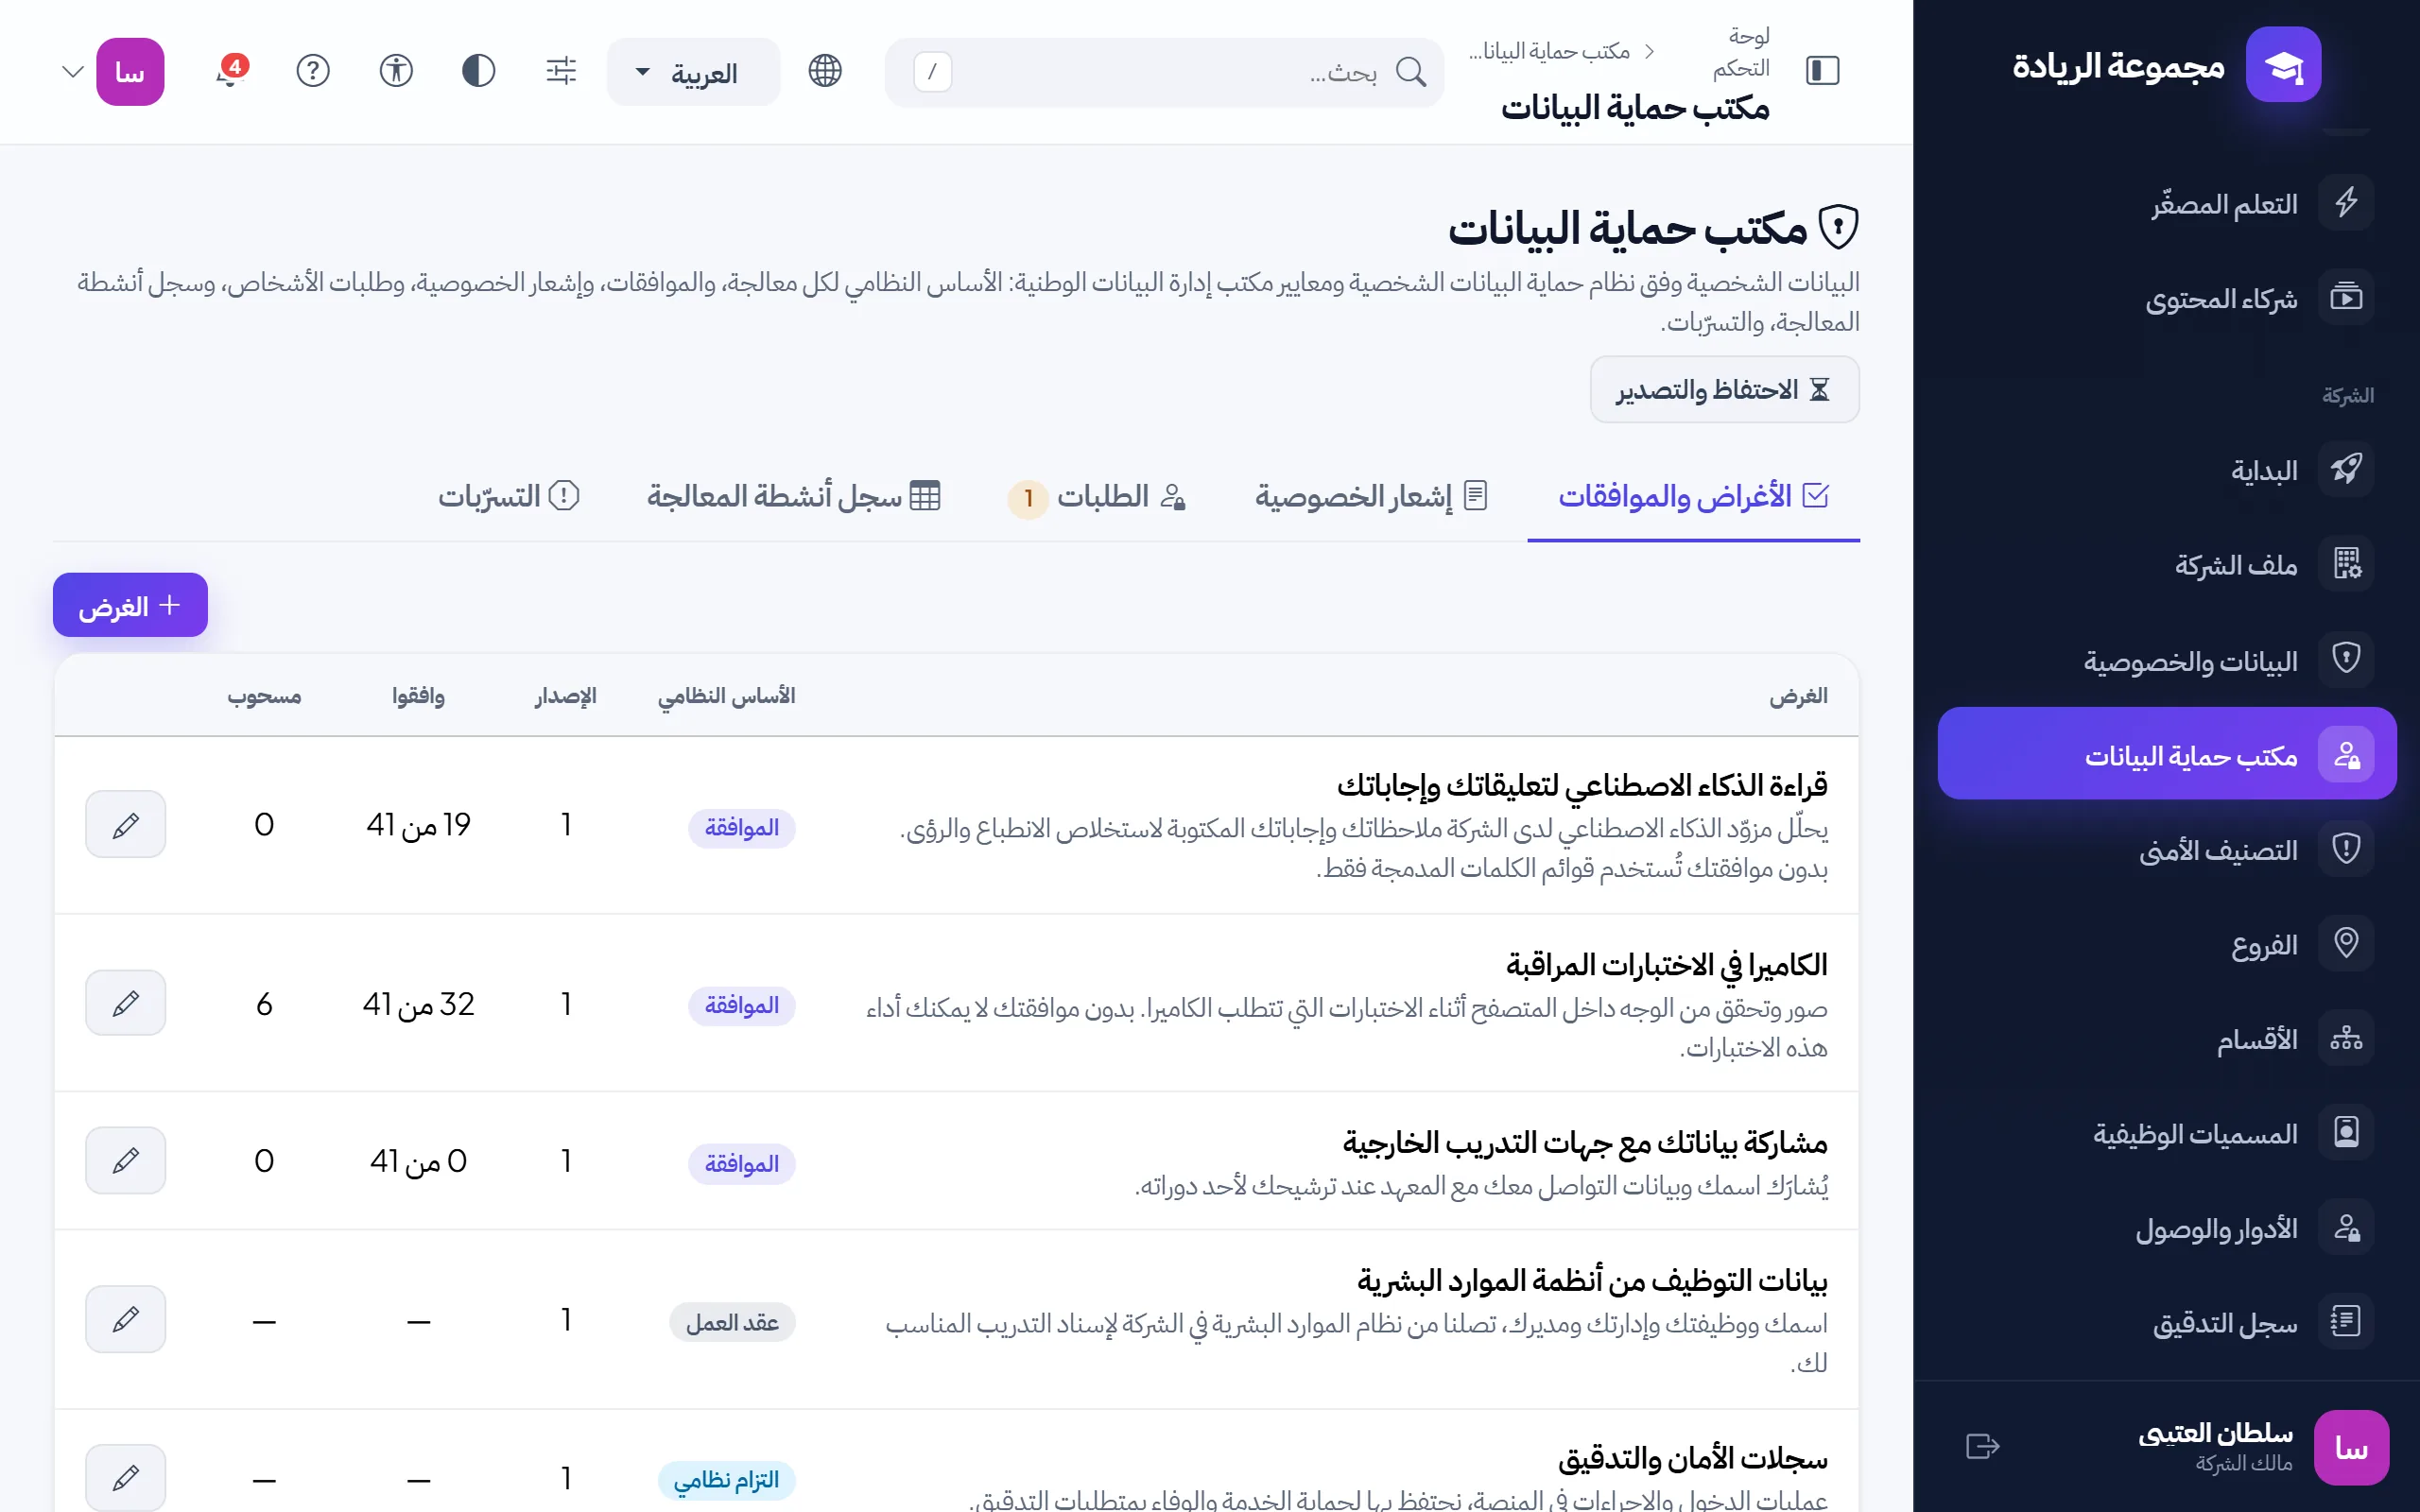Click the الاحتفاظ والتصدير button
This screenshot has height=1512, width=2420.
(x=1724, y=389)
